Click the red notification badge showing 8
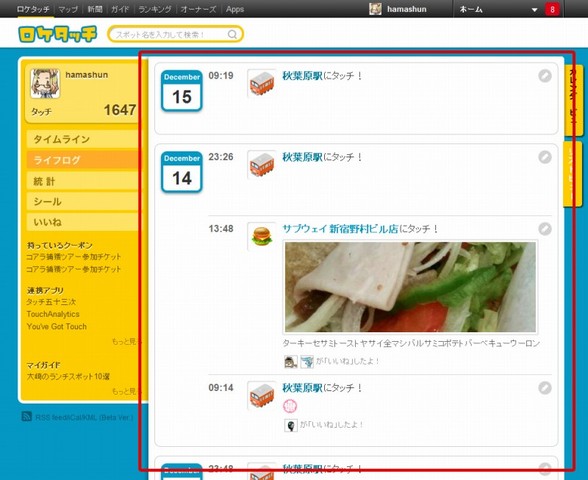Image resolution: width=588 pixels, height=480 pixels. pos(552,9)
